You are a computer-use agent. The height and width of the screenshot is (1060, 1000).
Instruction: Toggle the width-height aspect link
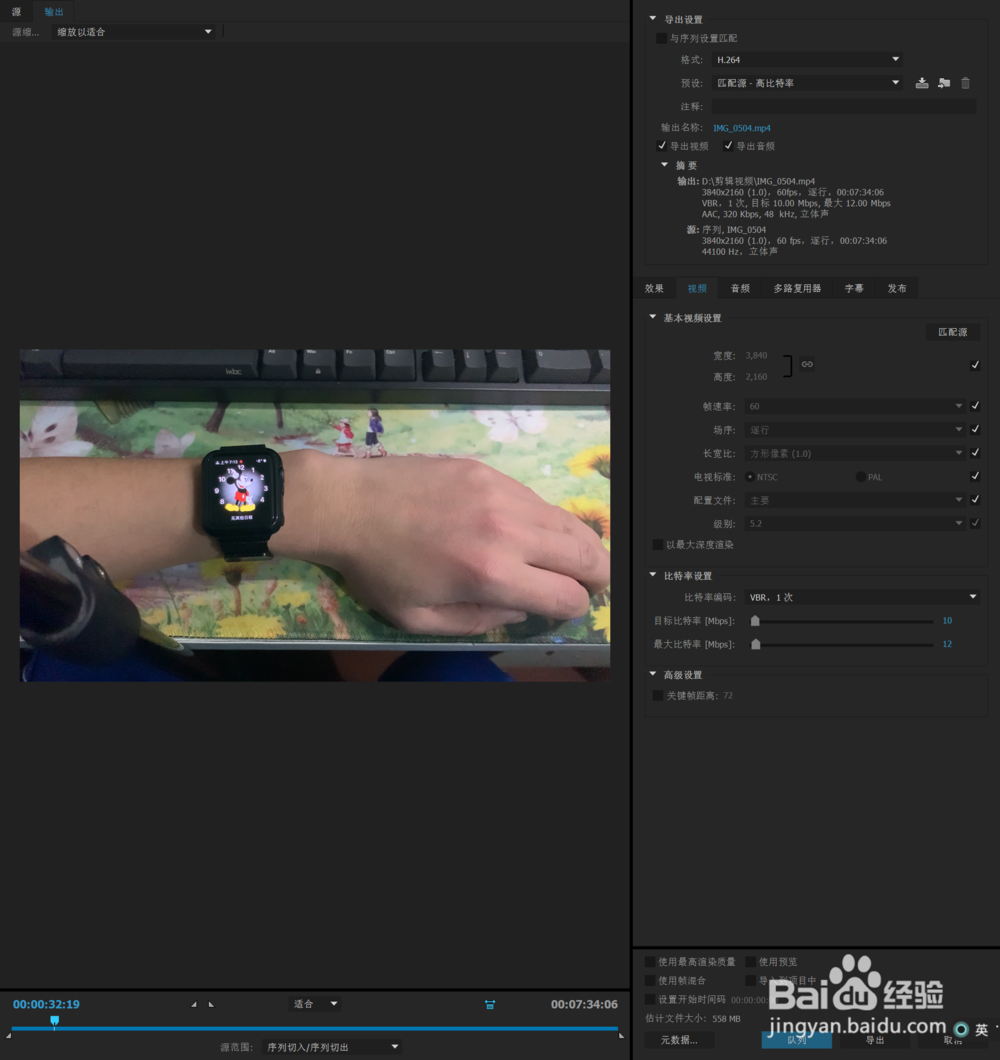[x=806, y=364]
